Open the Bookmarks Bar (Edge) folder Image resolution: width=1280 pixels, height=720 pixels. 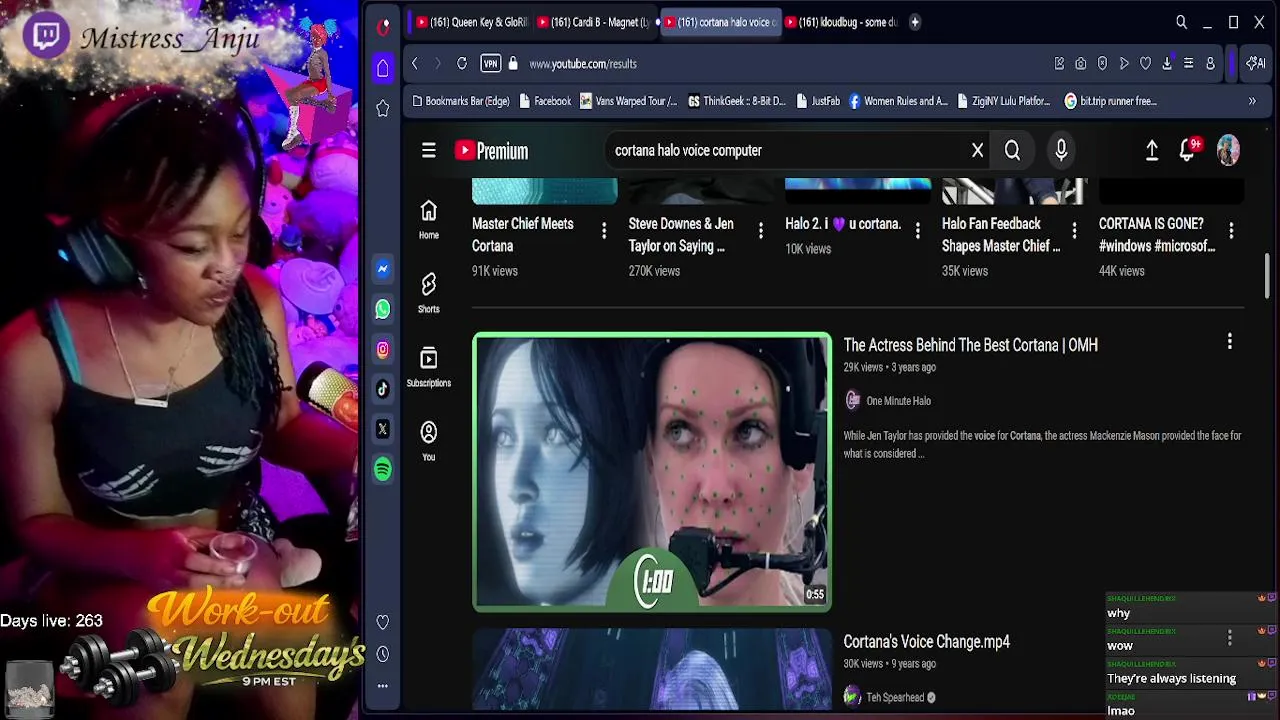click(461, 101)
